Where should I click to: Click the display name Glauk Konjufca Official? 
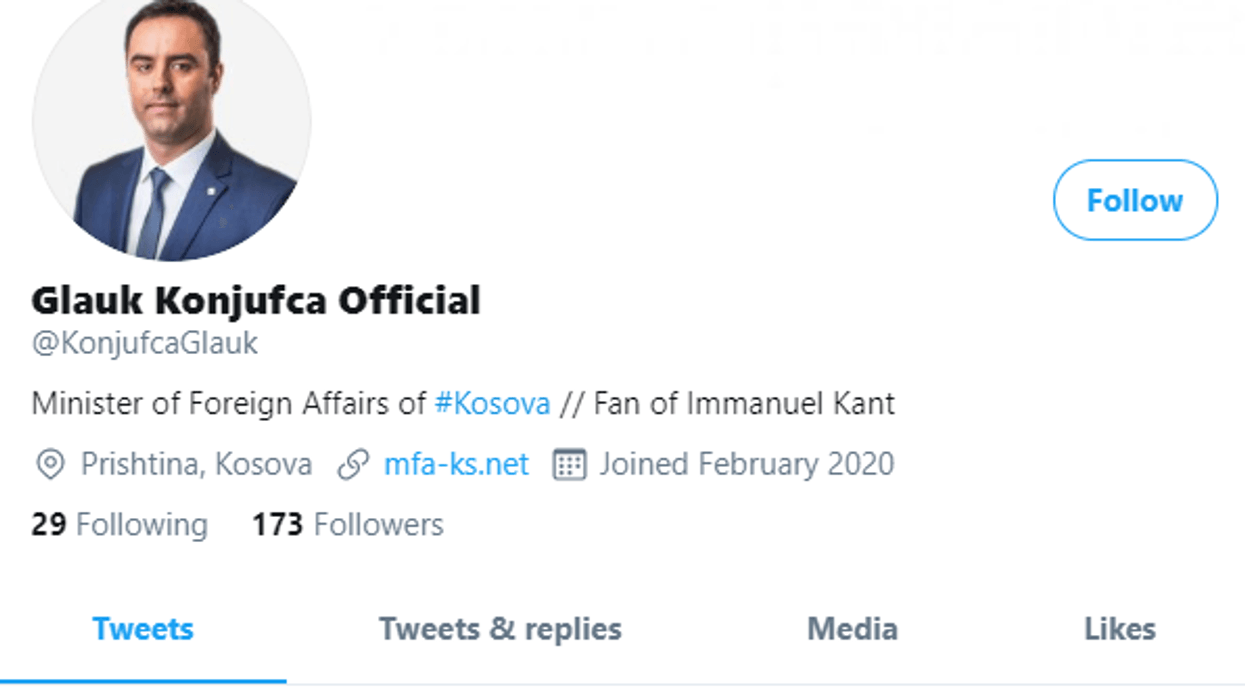pos(256,300)
